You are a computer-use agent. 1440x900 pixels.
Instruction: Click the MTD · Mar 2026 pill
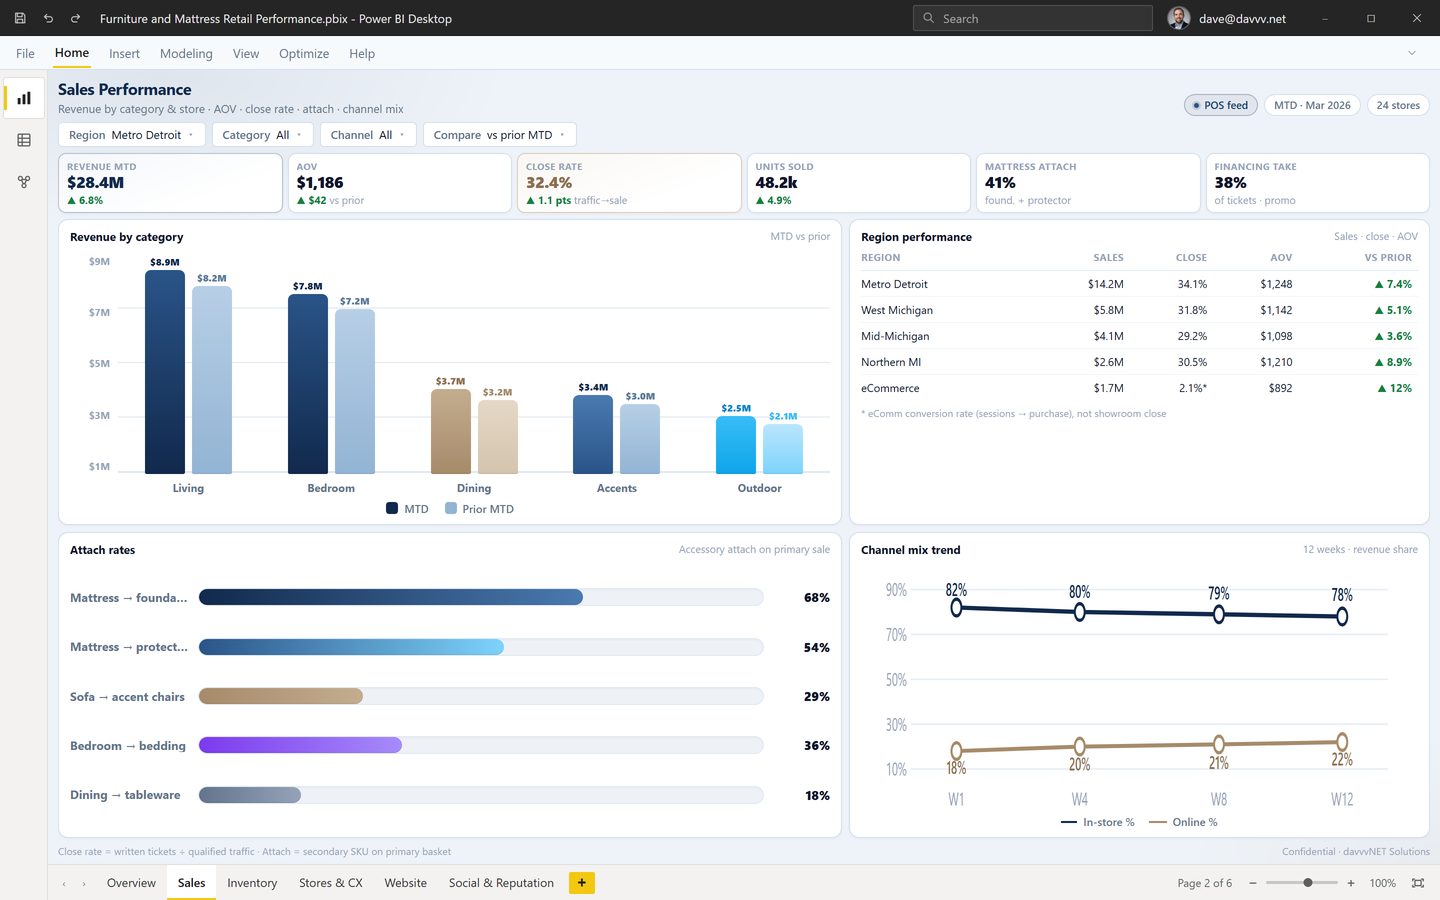point(1312,105)
